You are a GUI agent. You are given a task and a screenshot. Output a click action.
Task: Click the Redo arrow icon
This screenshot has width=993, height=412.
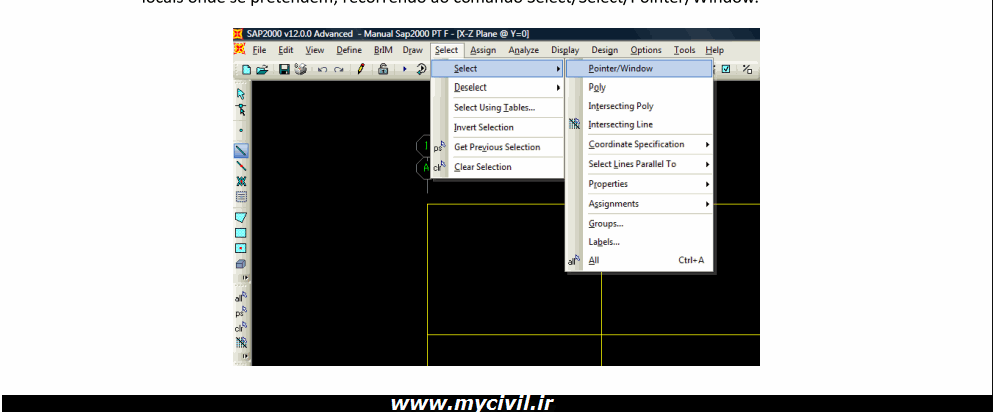pyautogui.click(x=339, y=70)
